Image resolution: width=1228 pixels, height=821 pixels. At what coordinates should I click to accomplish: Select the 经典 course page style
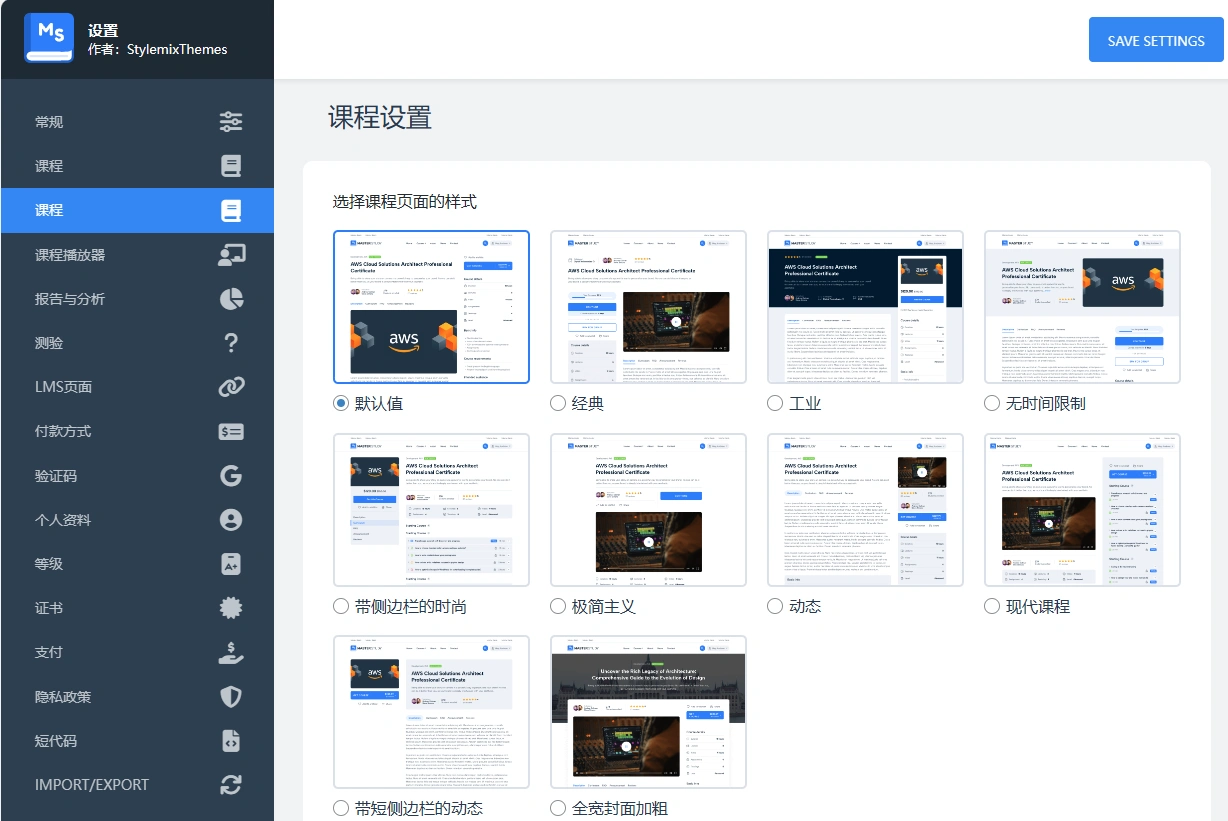point(557,403)
